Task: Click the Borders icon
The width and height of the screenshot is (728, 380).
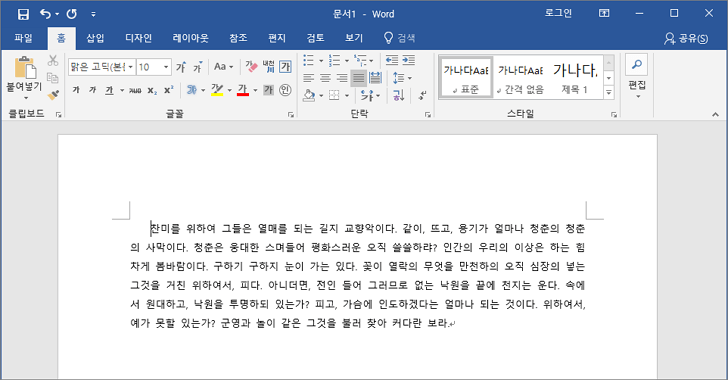Action: tap(334, 95)
